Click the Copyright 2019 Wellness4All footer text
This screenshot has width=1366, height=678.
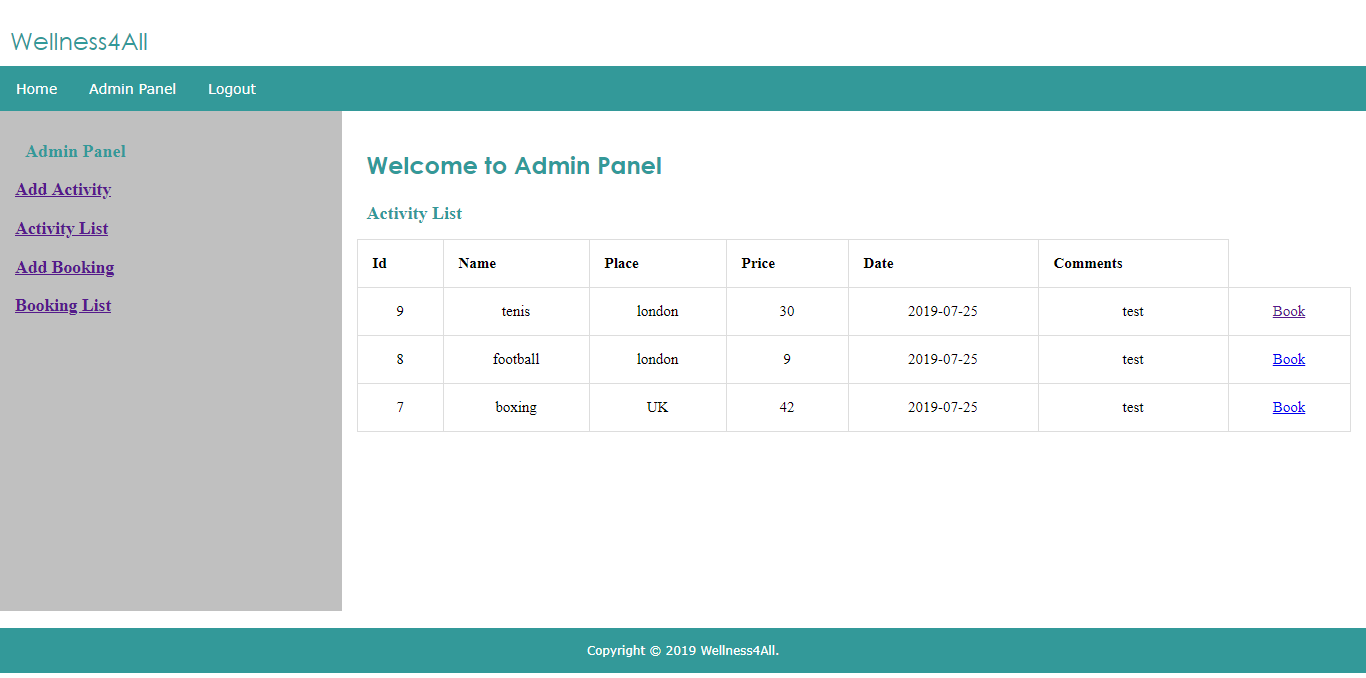click(683, 651)
